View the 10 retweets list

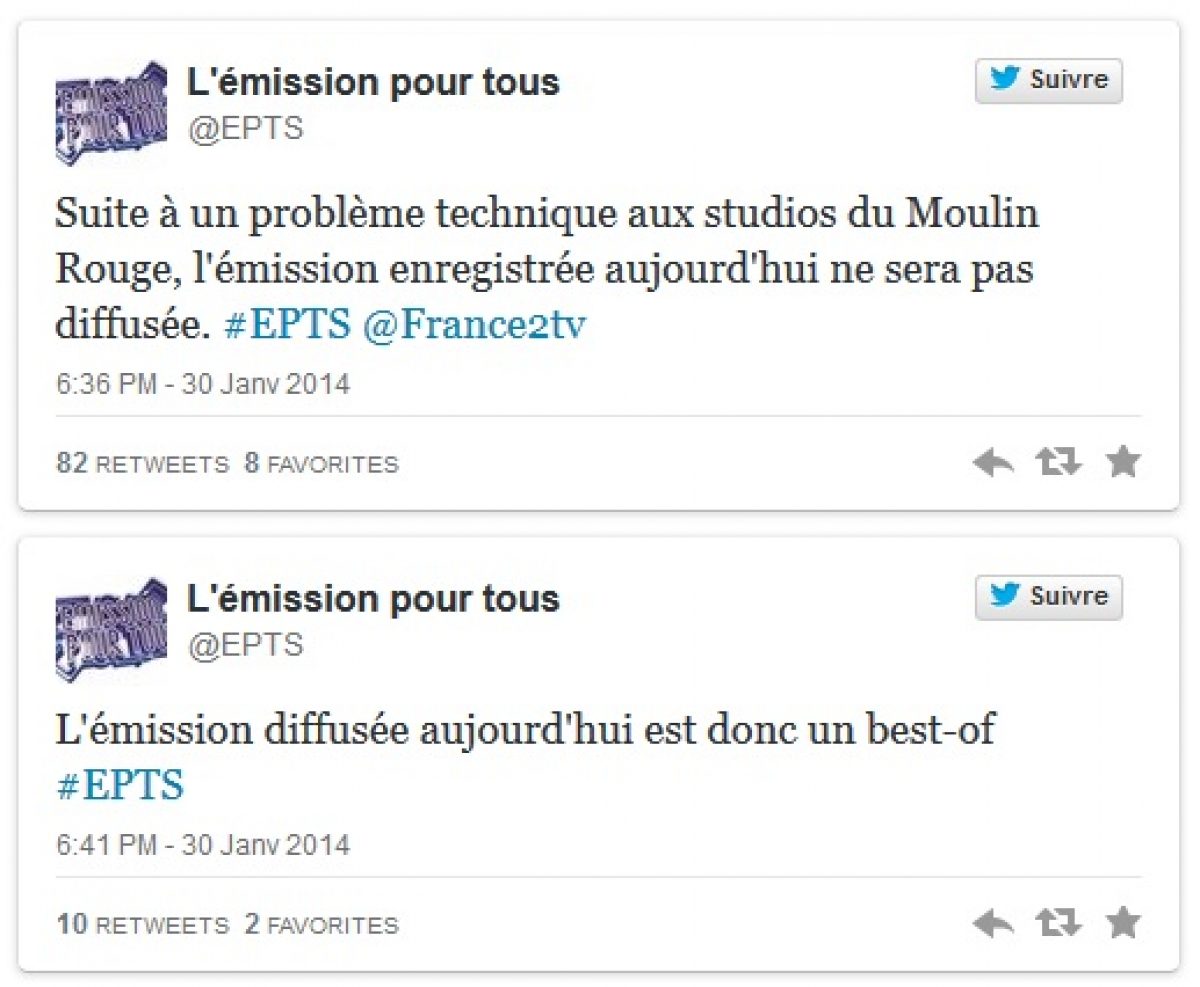coord(143,925)
